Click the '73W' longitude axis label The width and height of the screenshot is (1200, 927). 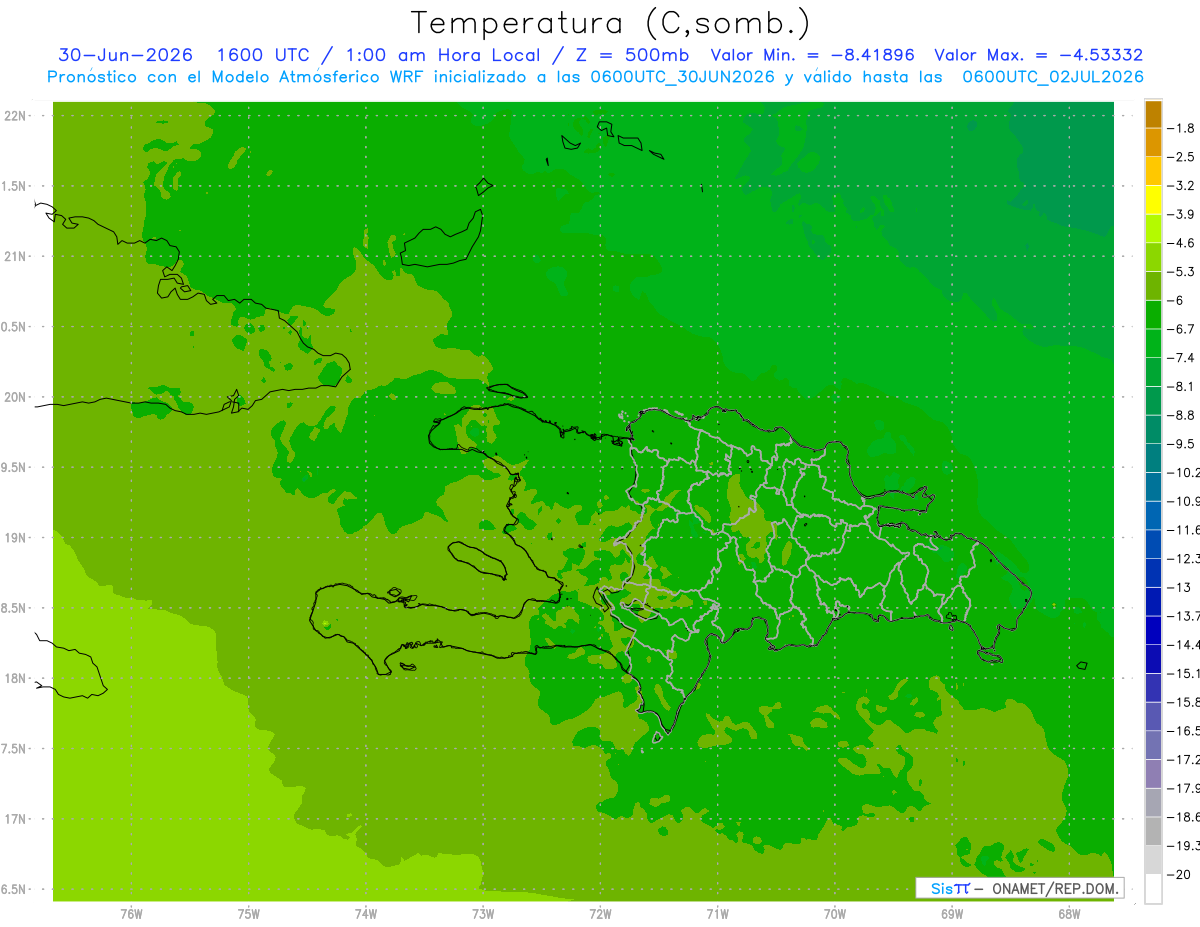(483, 914)
